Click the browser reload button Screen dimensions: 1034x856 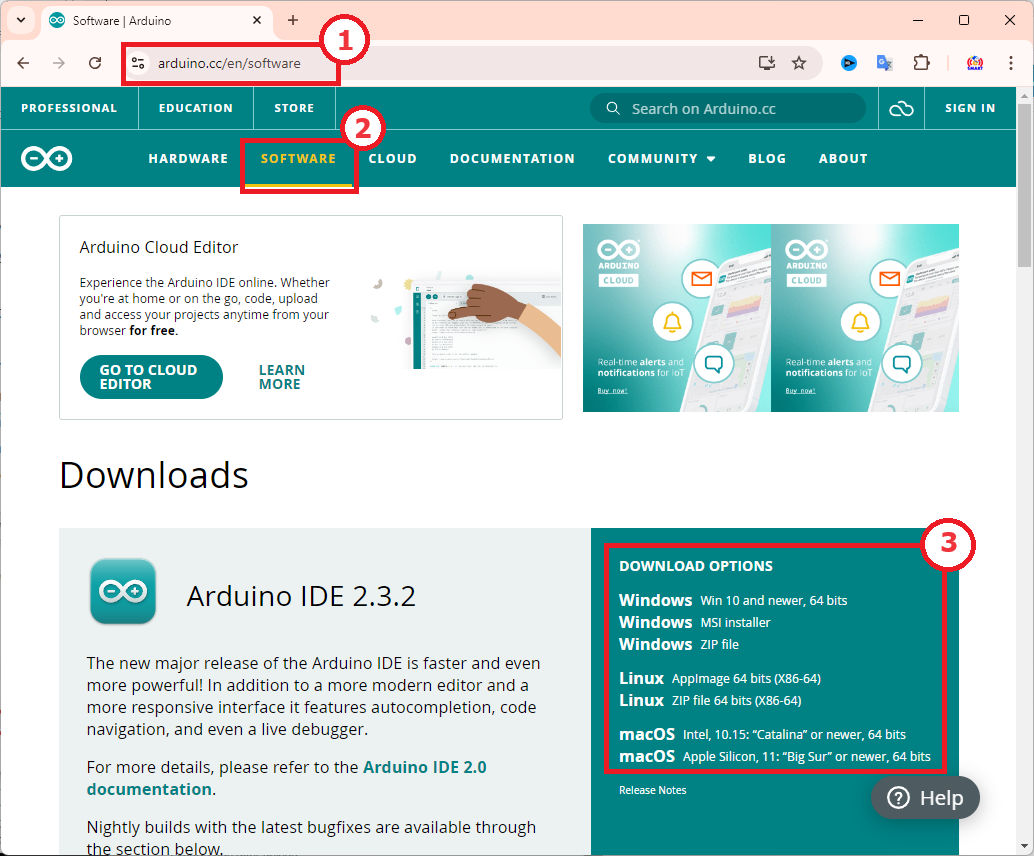click(x=95, y=63)
